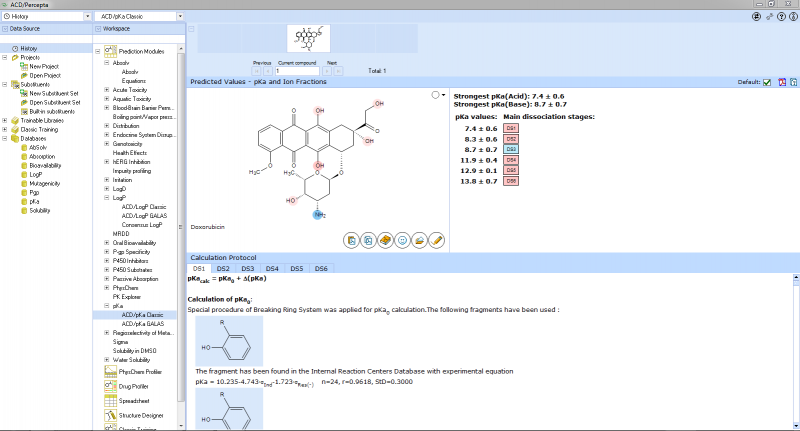
Task: Switch to the DS6 tab
Action: [321, 268]
